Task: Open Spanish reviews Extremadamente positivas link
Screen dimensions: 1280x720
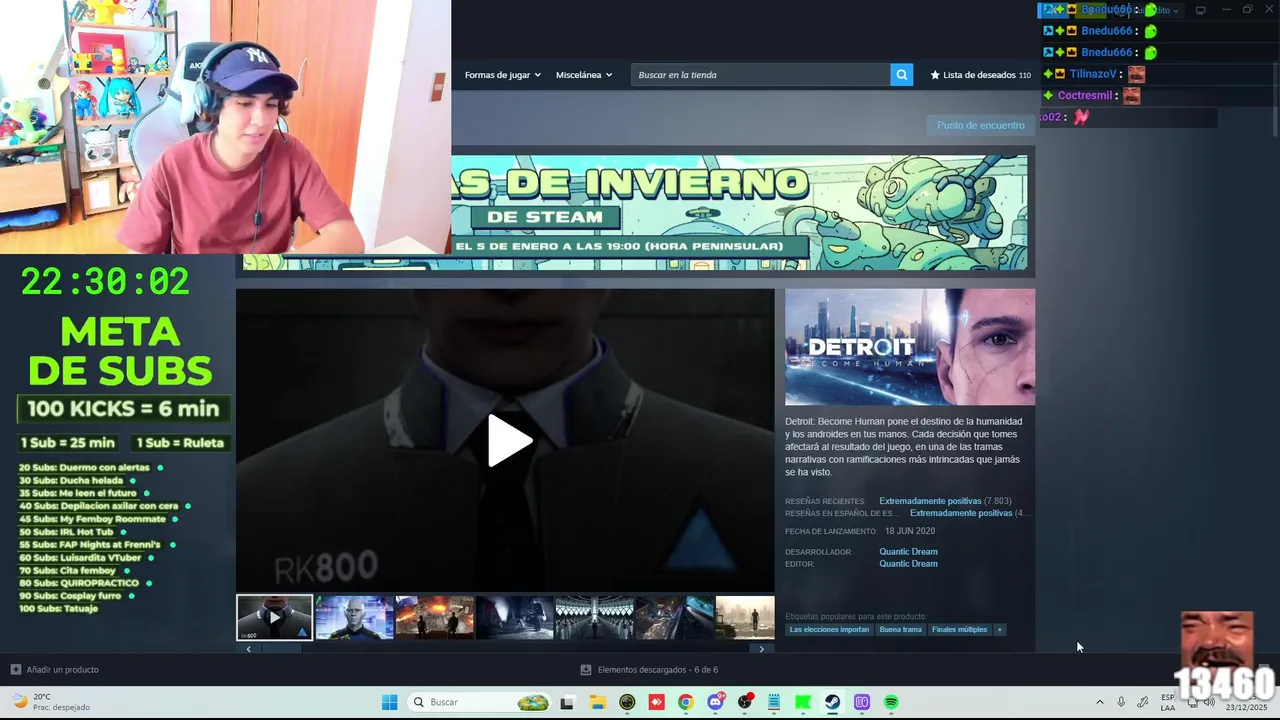Action: pos(961,513)
